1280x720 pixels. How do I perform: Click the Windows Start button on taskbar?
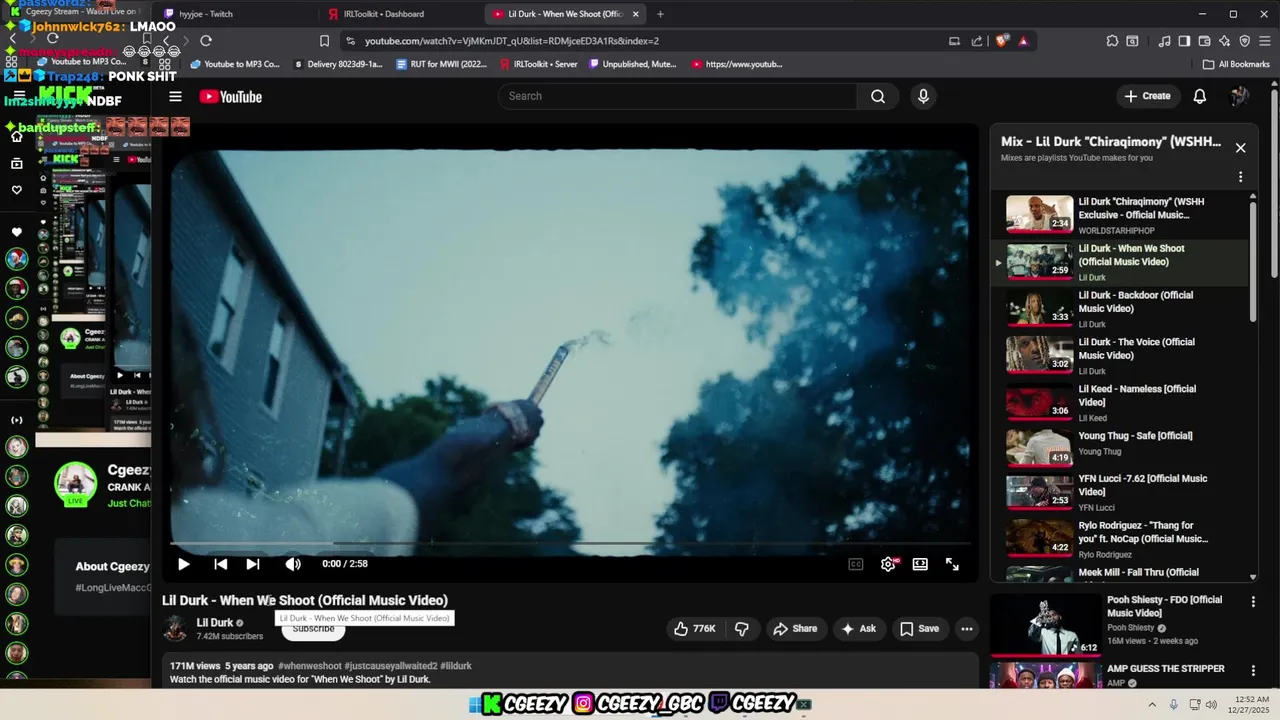pyautogui.click(x=474, y=704)
